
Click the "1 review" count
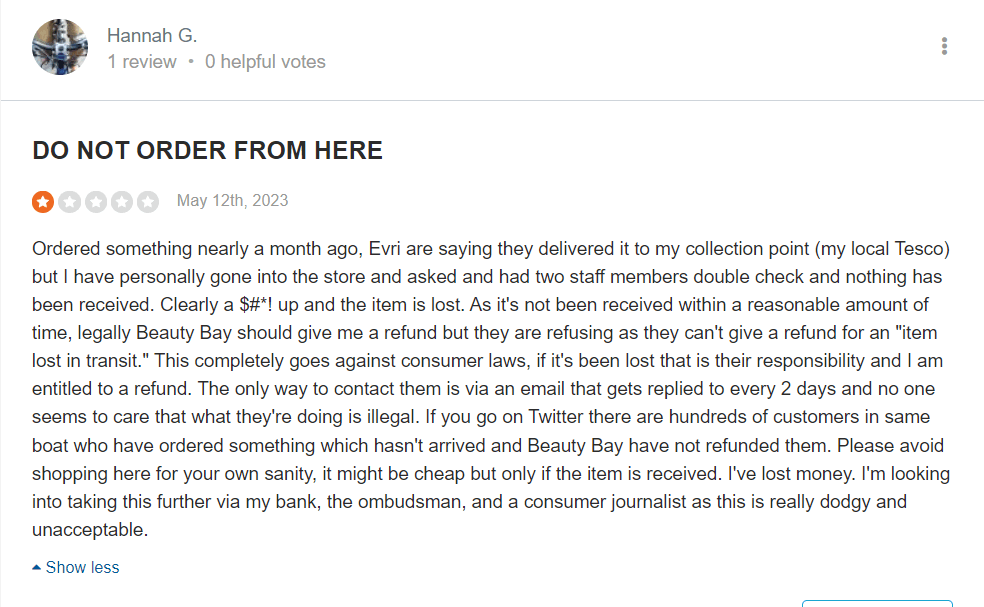141,62
